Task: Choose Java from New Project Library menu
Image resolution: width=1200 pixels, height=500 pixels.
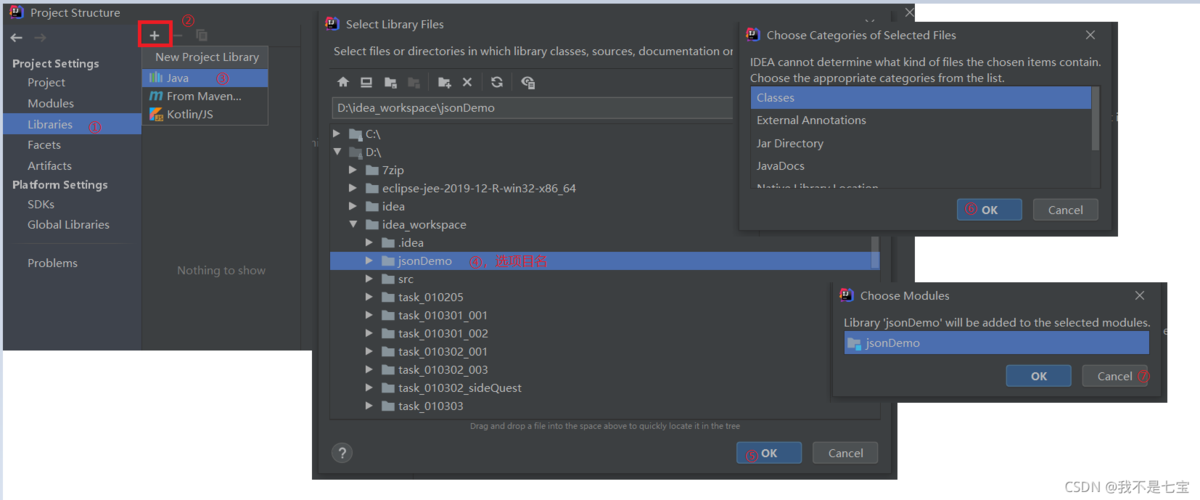Action: (205, 77)
